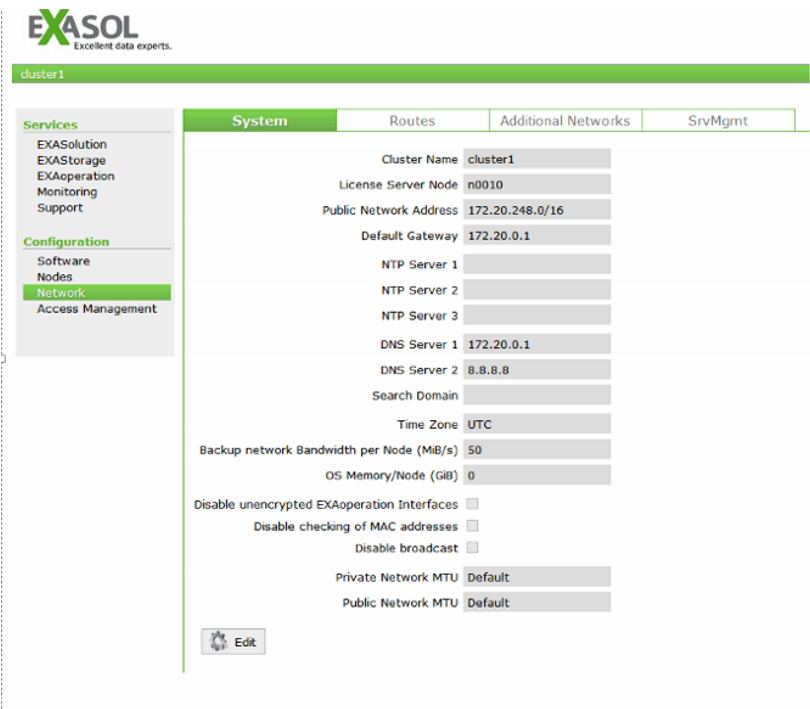Toggle Disable checking of MAC addresses checkbox

coord(472,526)
